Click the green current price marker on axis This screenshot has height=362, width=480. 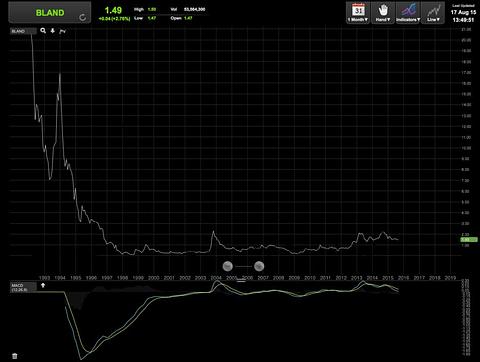[x=469, y=240]
